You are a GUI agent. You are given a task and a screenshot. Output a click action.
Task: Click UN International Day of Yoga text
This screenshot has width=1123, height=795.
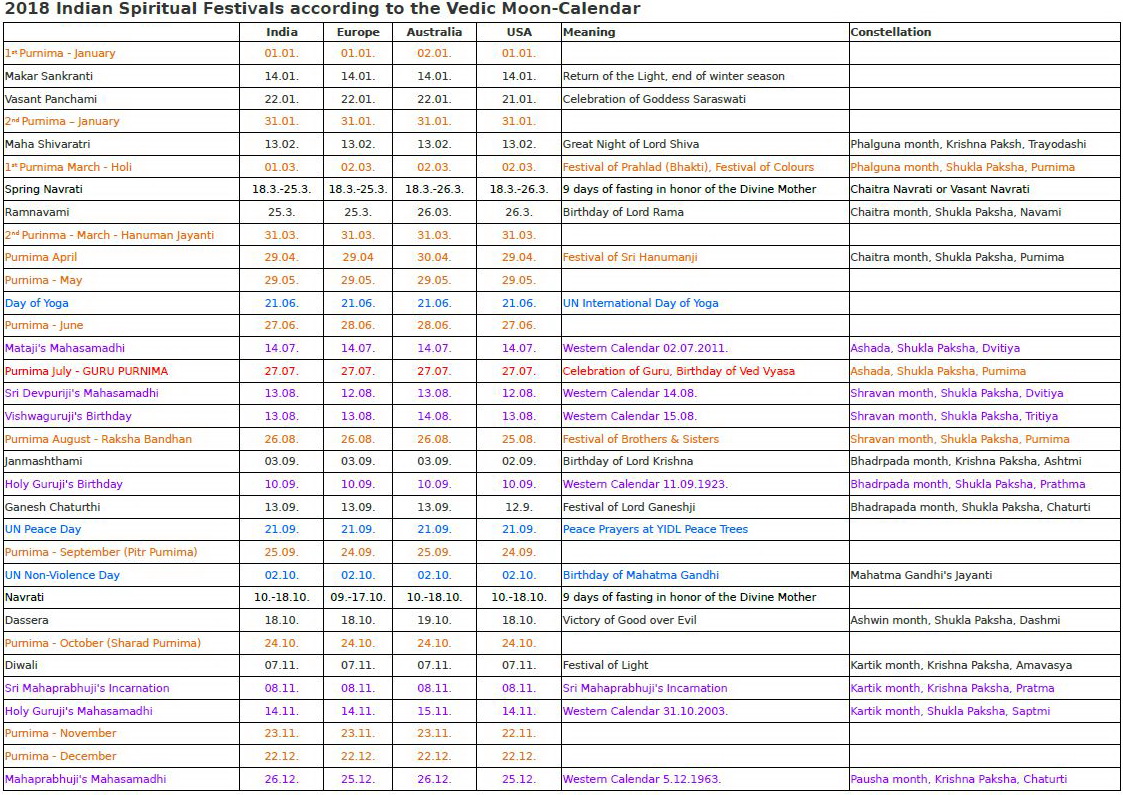pos(640,303)
